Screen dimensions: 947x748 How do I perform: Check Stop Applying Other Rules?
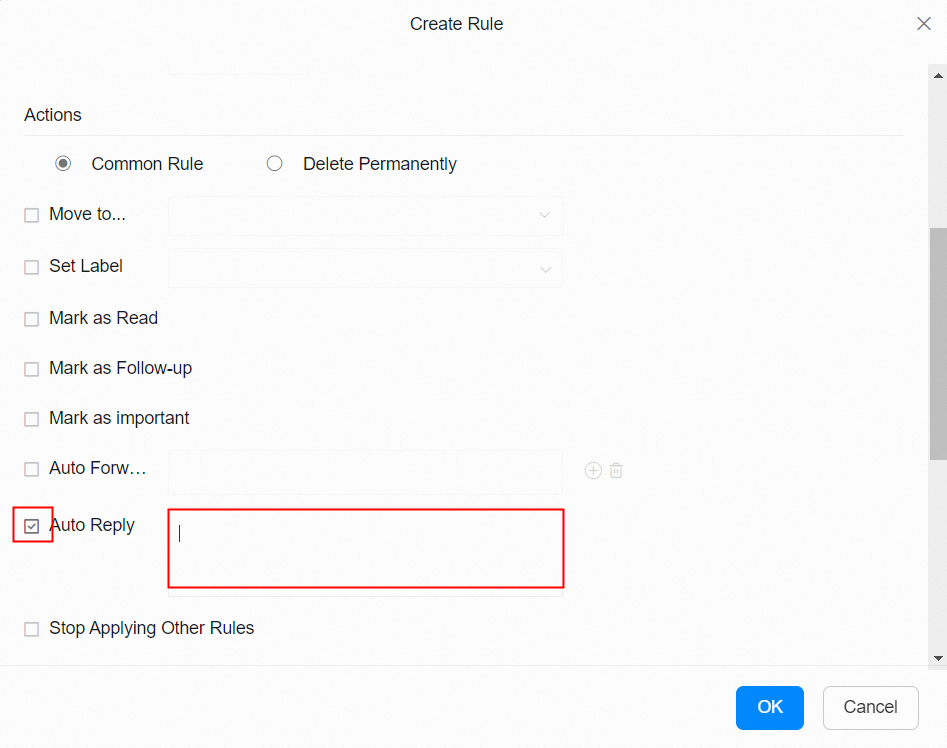(x=32, y=629)
